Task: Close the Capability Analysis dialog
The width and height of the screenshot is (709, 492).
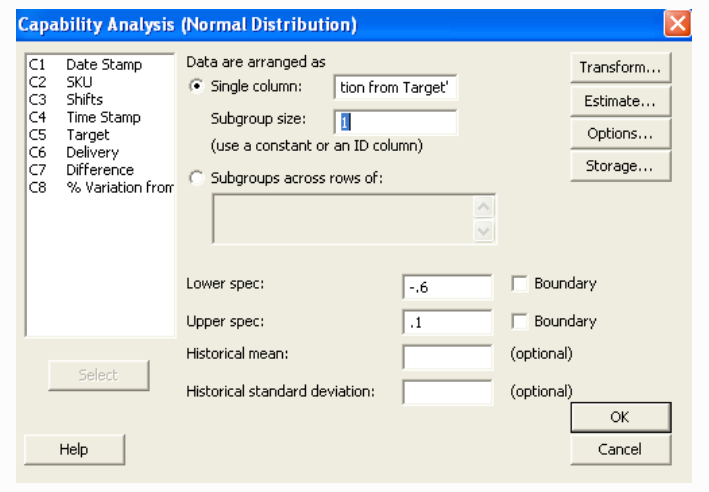Action: pyautogui.click(x=677, y=23)
